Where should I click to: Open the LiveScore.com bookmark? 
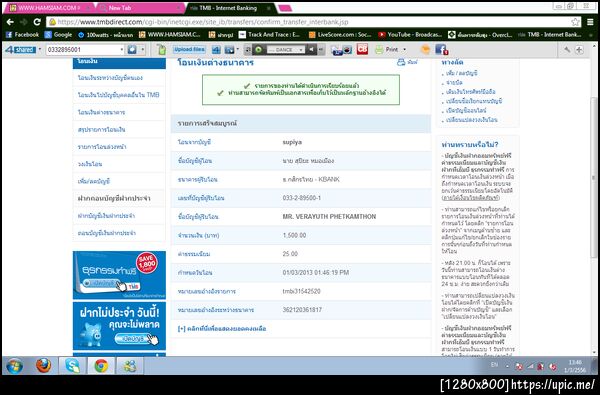(340, 35)
